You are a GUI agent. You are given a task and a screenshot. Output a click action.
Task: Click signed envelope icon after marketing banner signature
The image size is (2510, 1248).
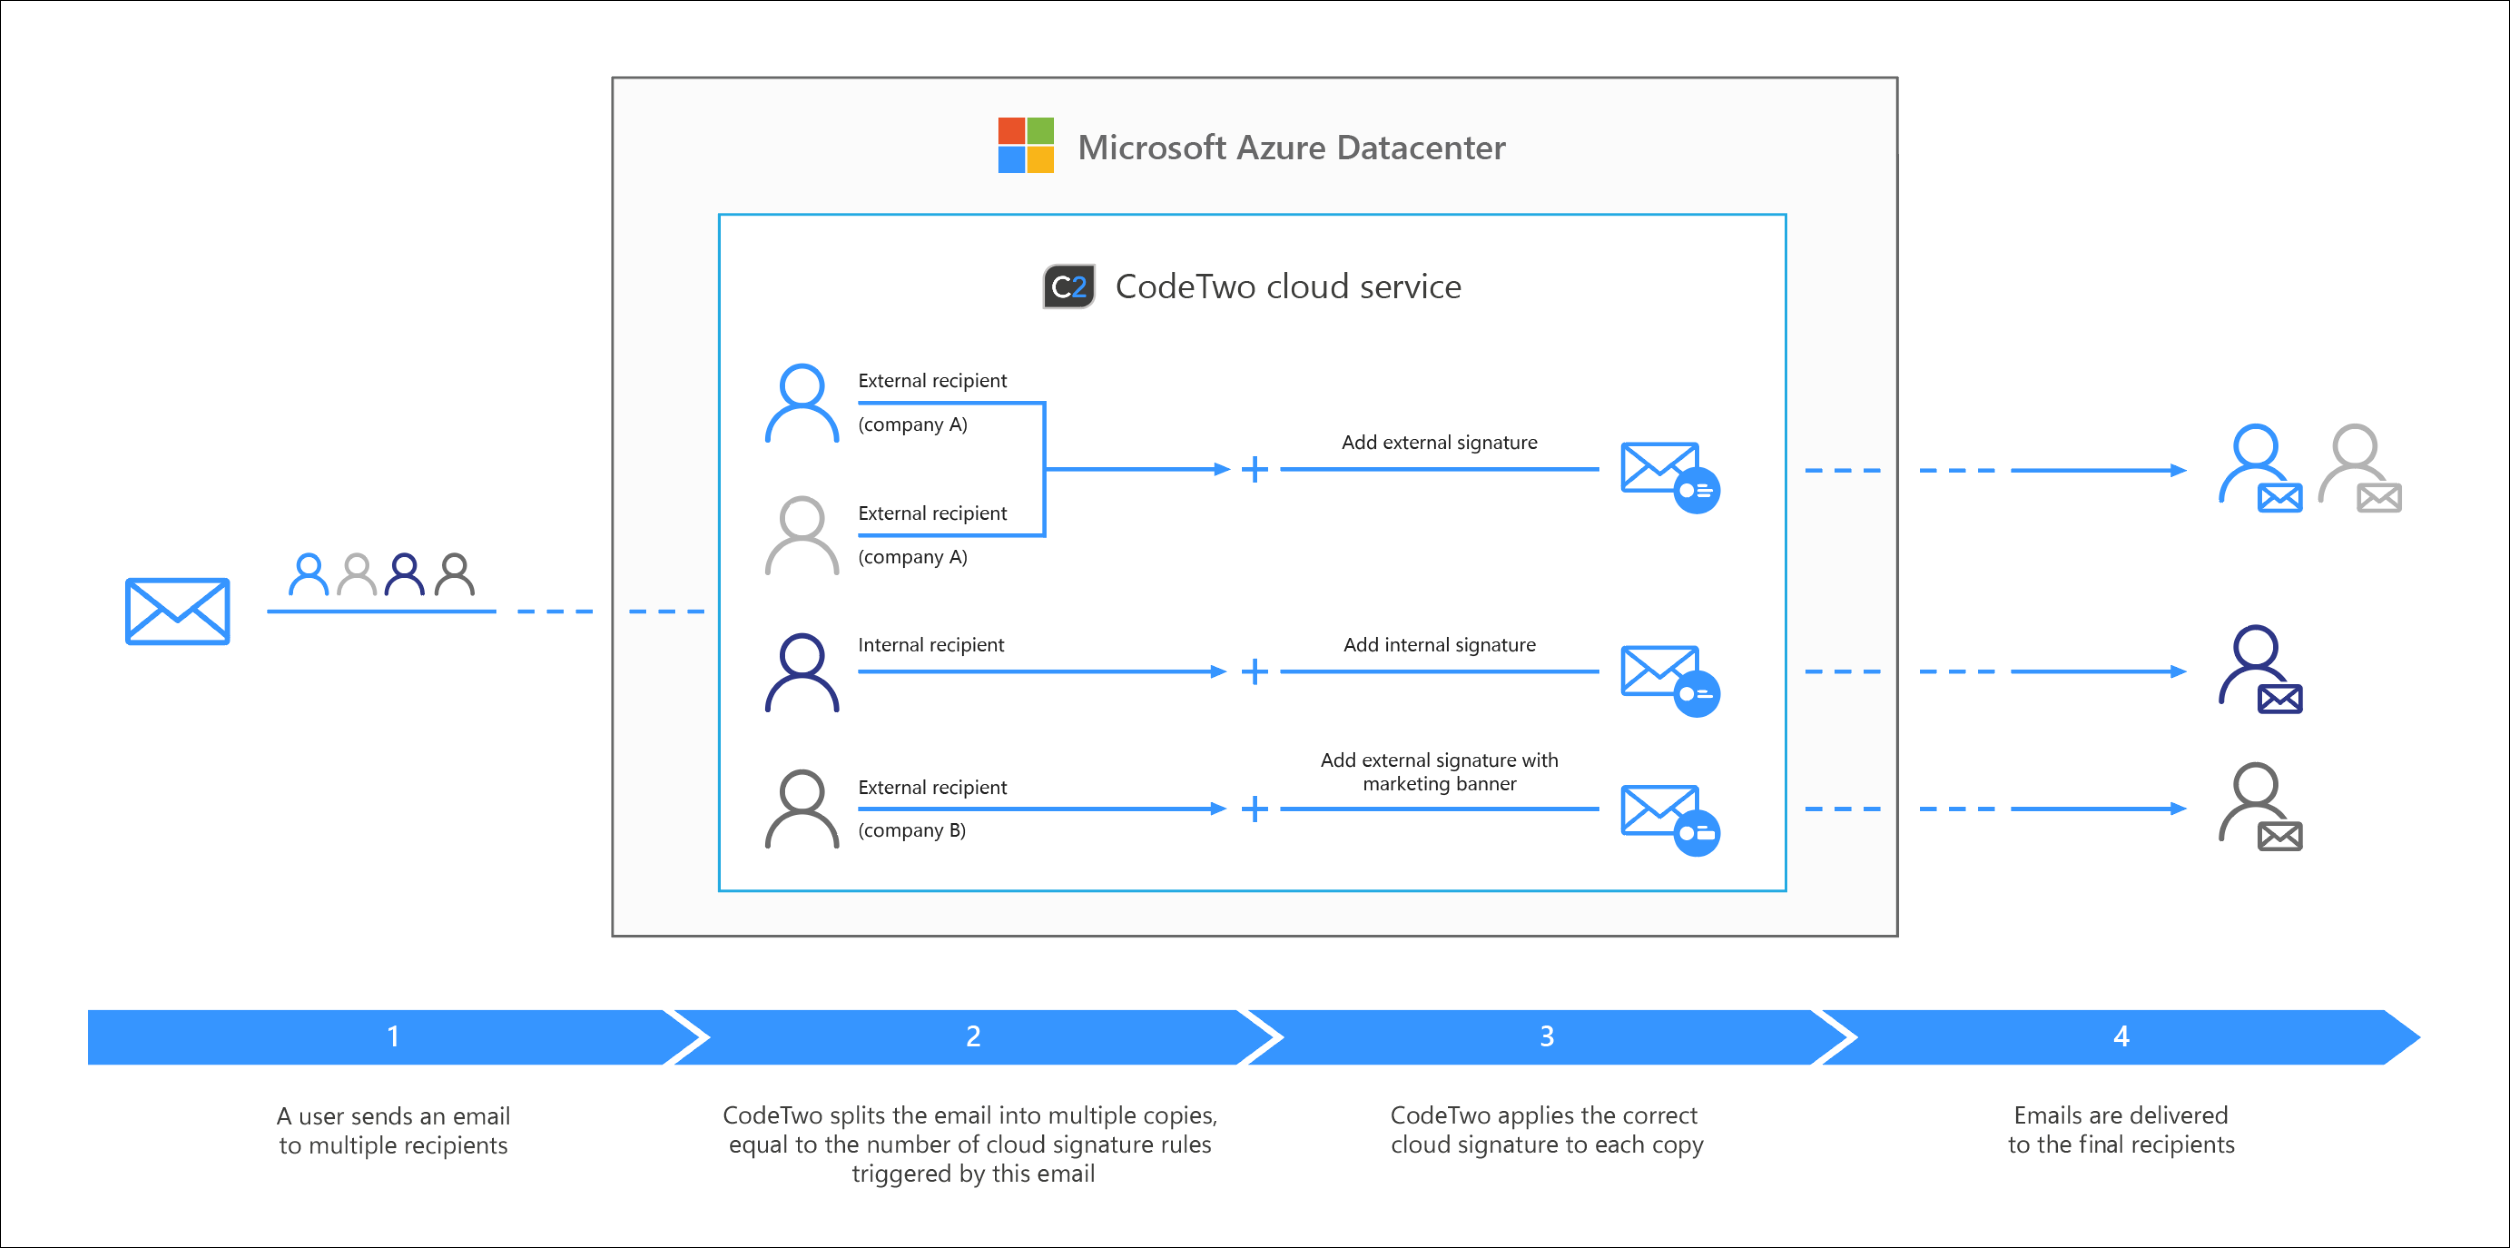tap(1671, 821)
